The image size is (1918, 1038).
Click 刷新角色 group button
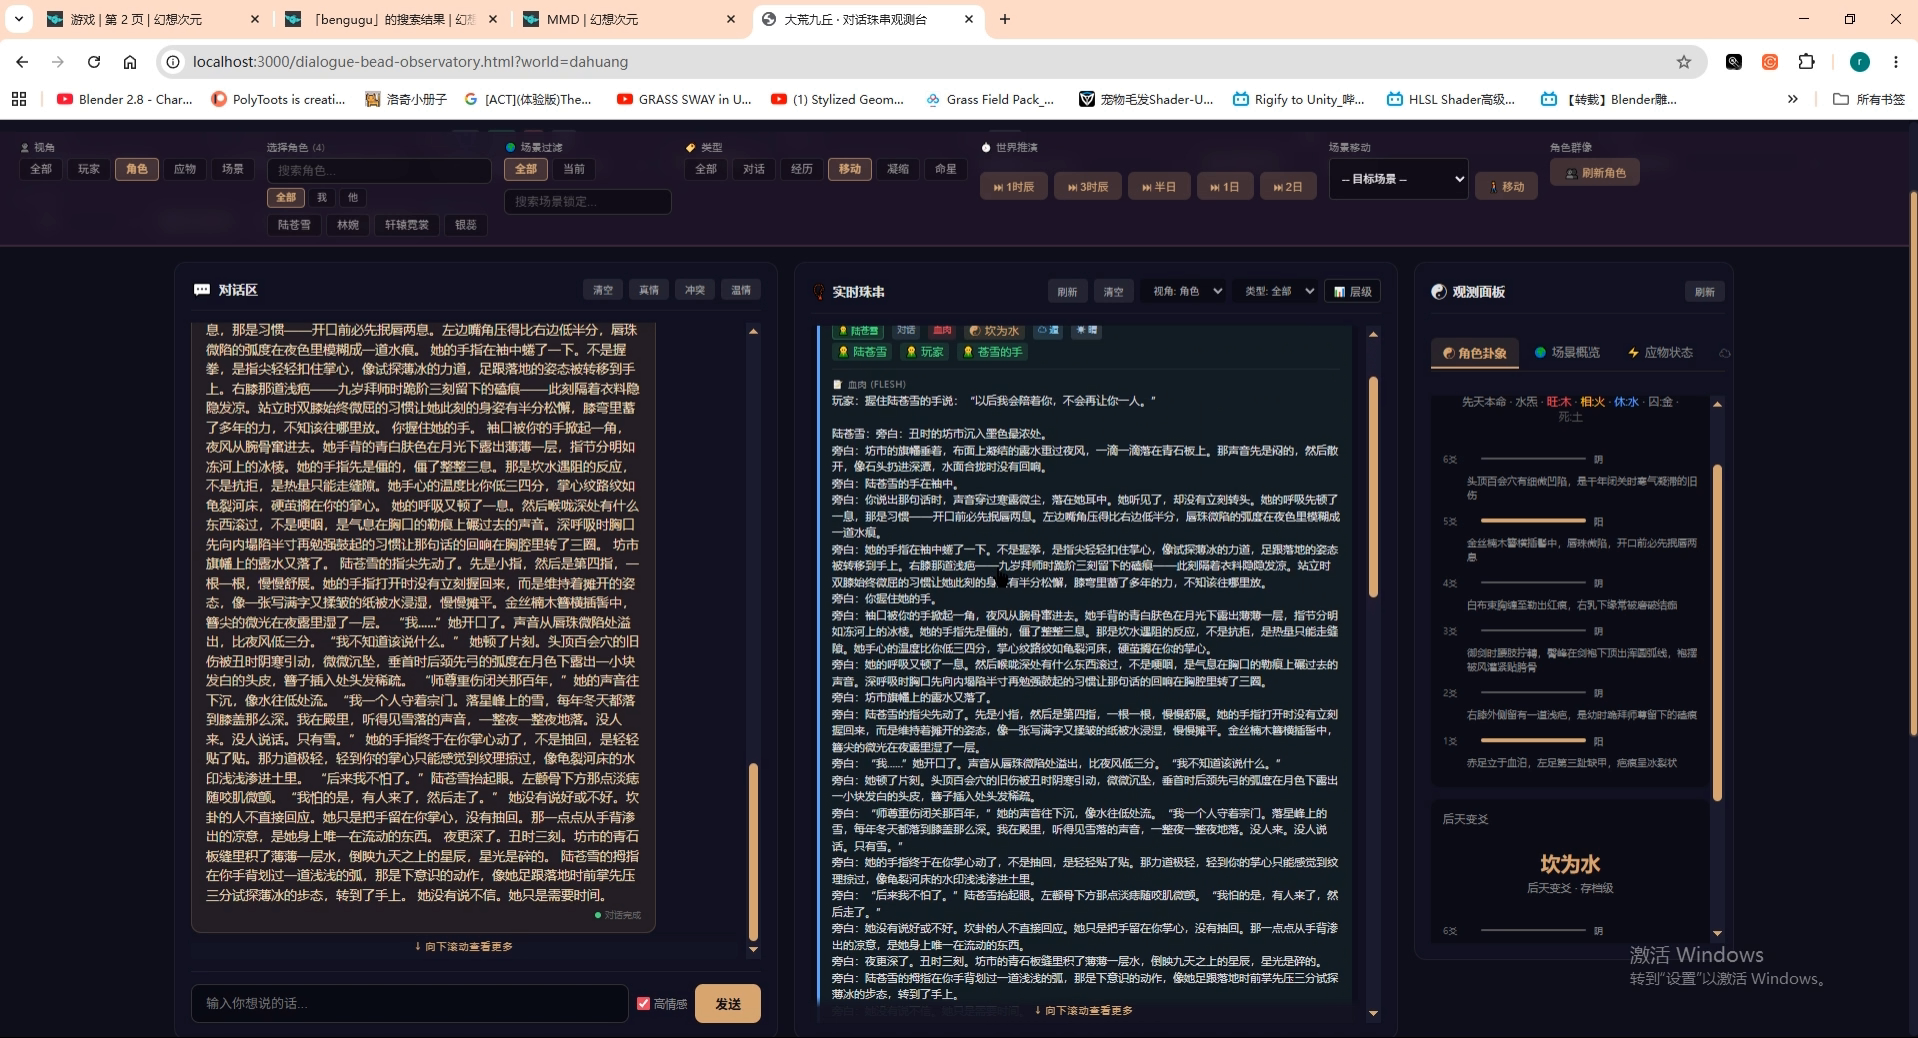click(1594, 173)
